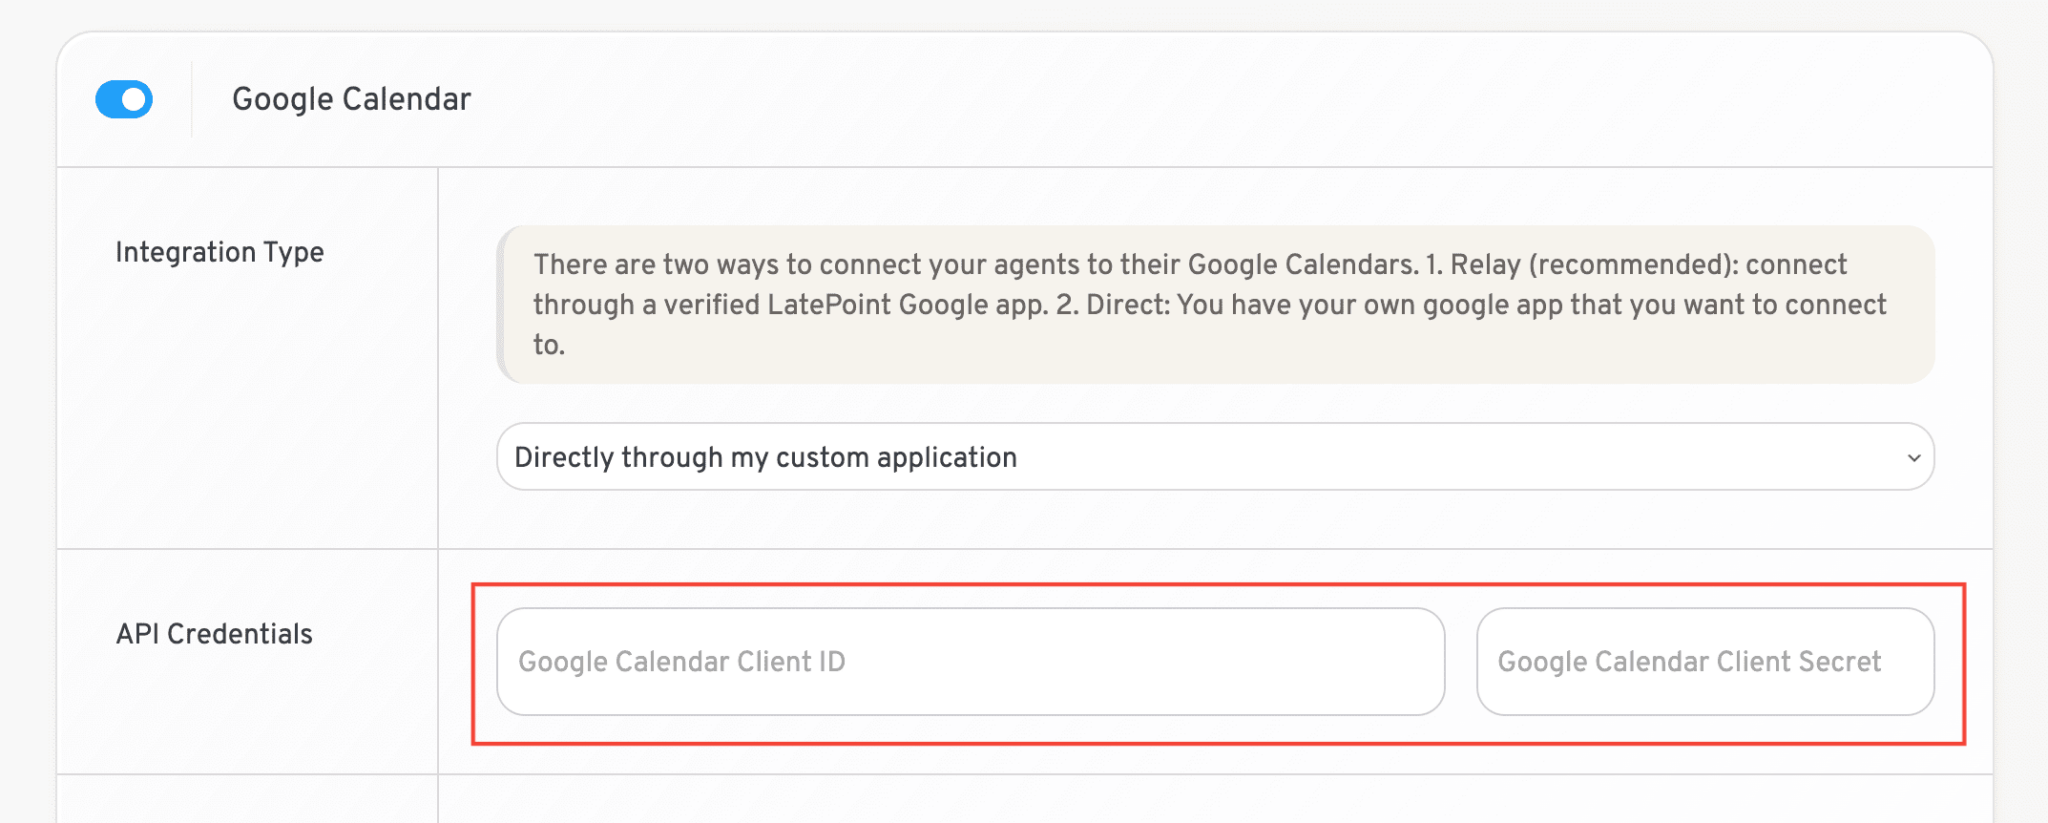This screenshot has height=823, width=2048.
Task: Click the chevron on the integration dropdown
Action: pos(1916,456)
